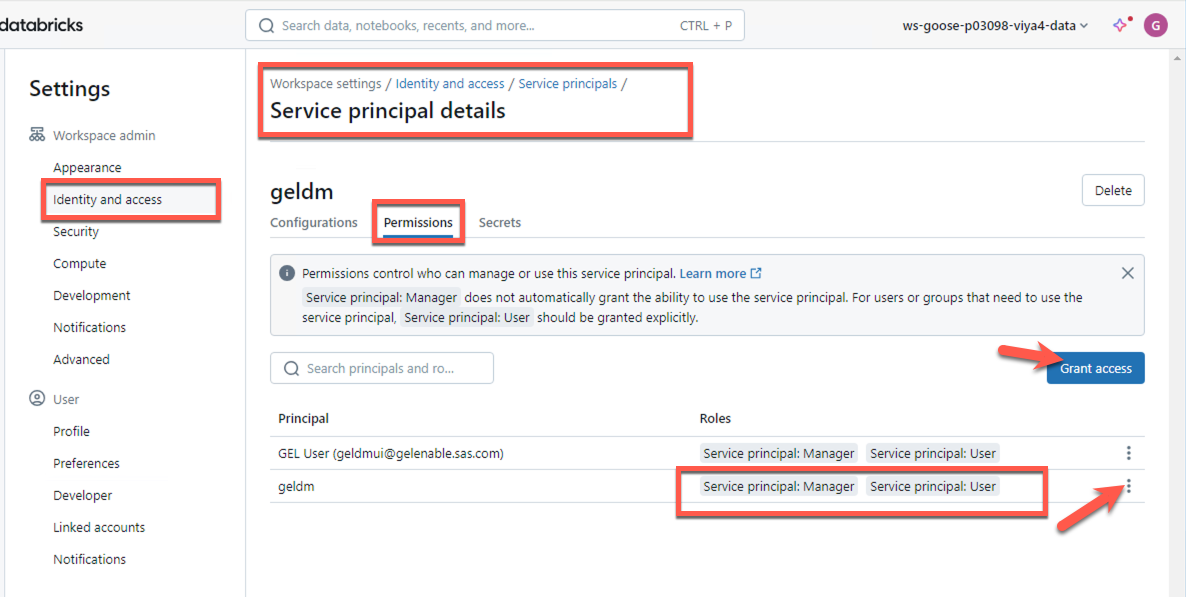Open the profile avatar in top right

coord(1155,25)
